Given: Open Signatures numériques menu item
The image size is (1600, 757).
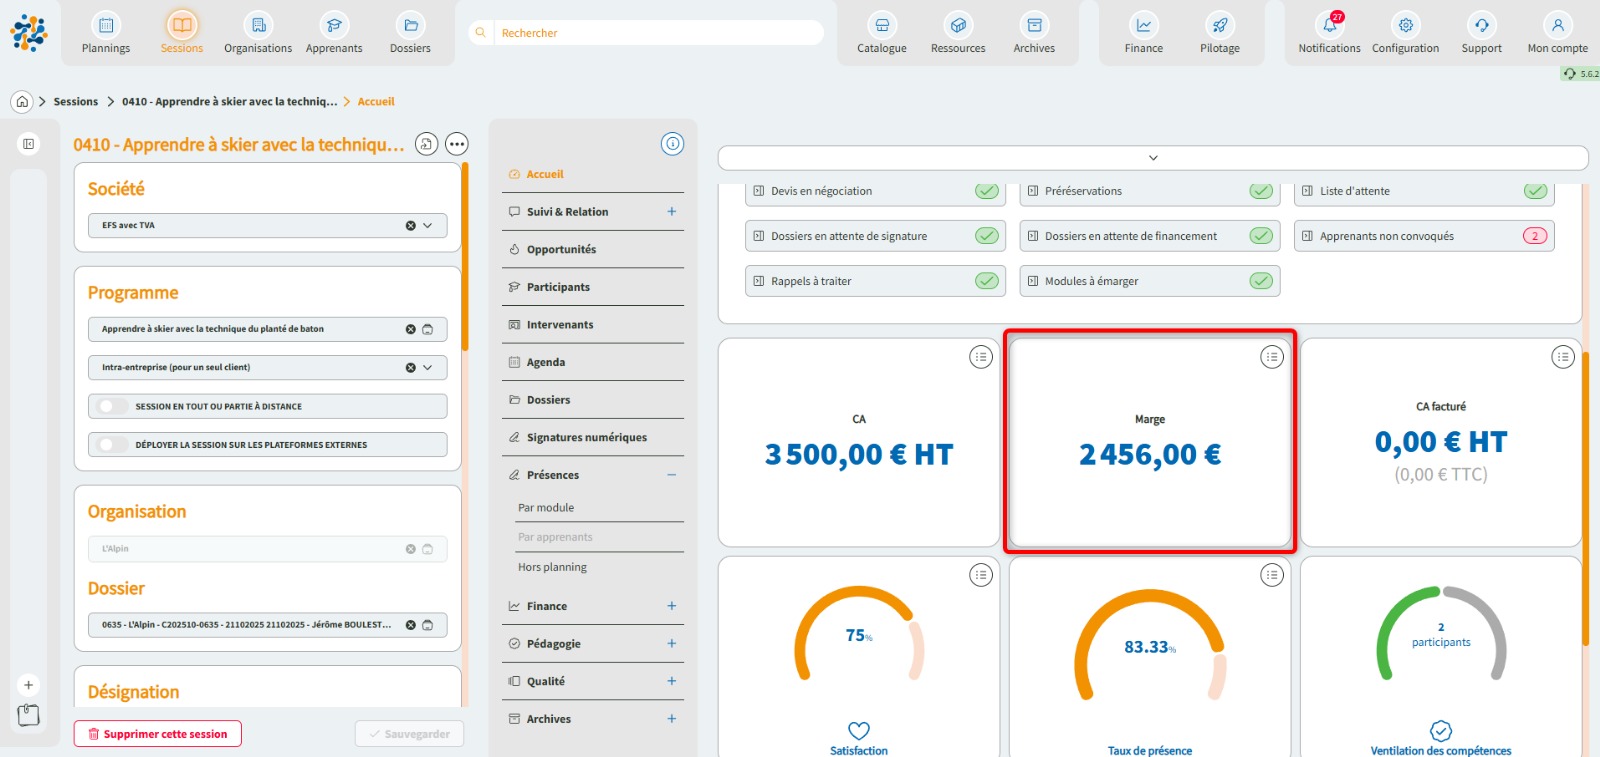Looking at the screenshot, I should (586, 437).
